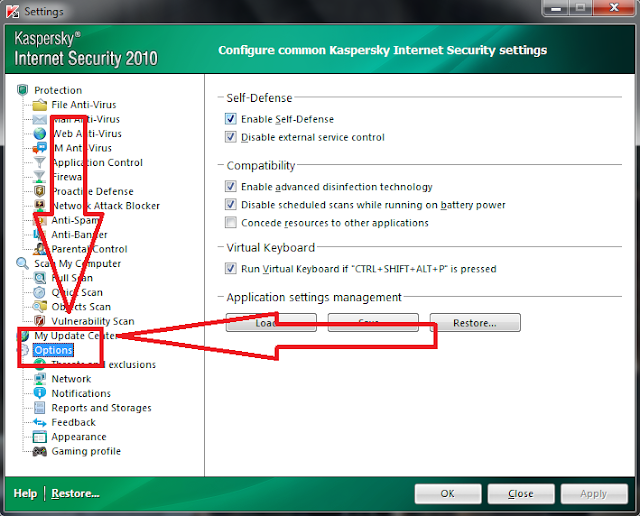Screen dimensions: 640x516
Task: Click the Kaspersky logo in title bar
Action: click(13, 11)
